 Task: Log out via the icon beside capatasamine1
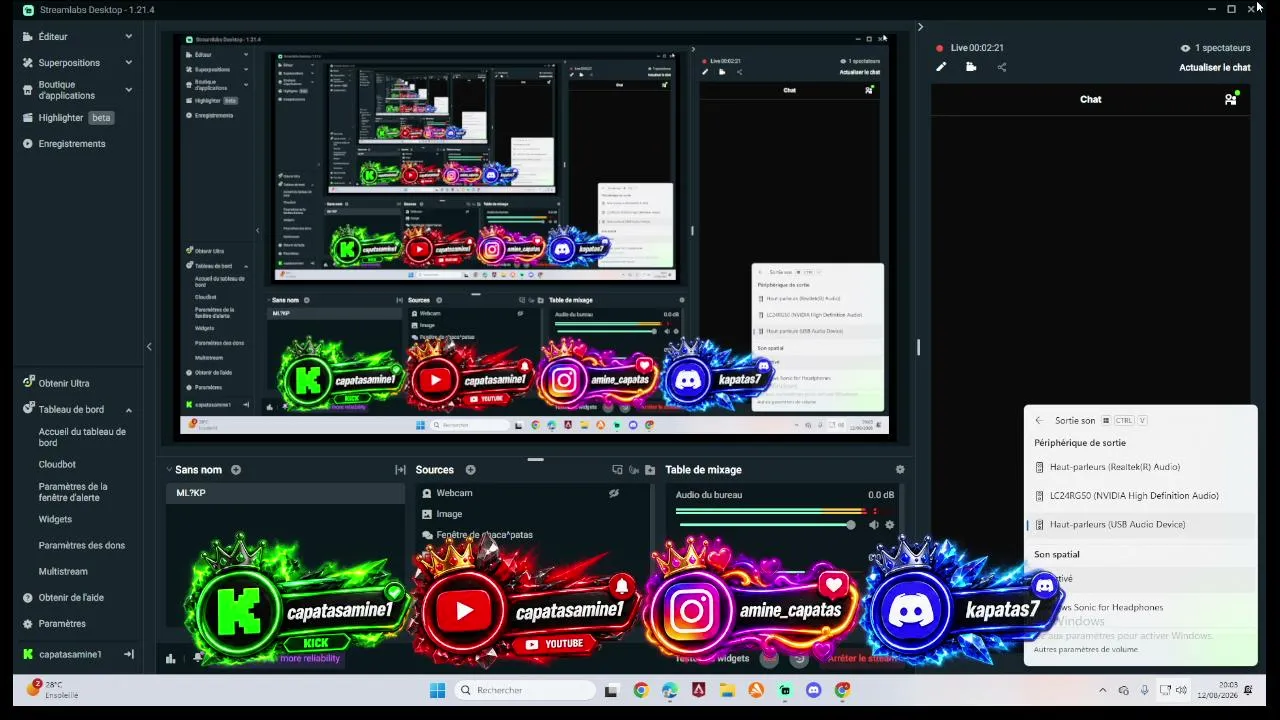128,654
